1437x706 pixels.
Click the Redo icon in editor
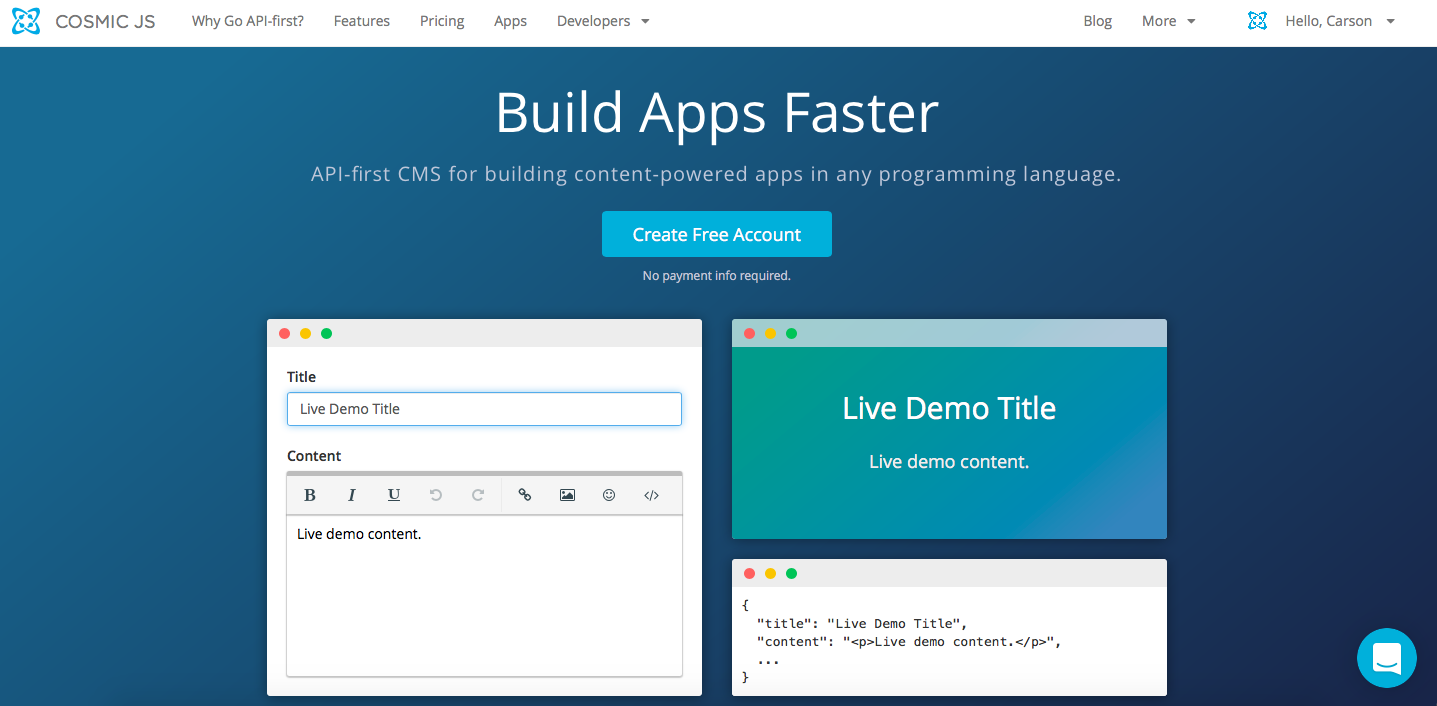click(x=478, y=495)
